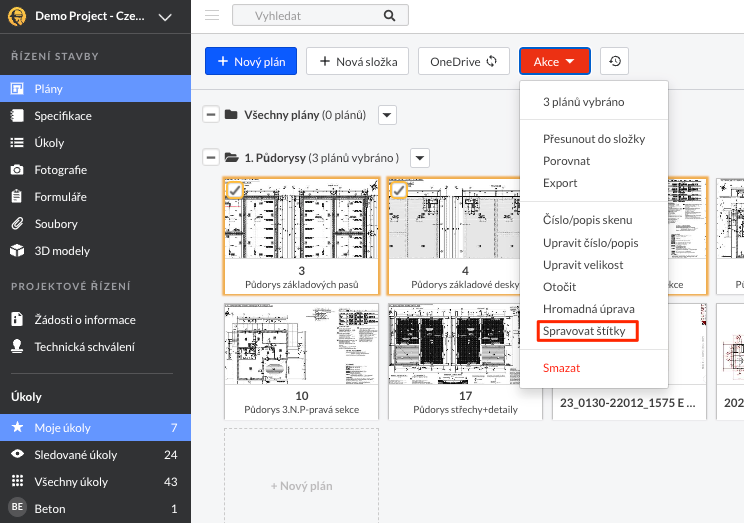
Task: Click the Plány blueprint icon
Action: point(17,89)
